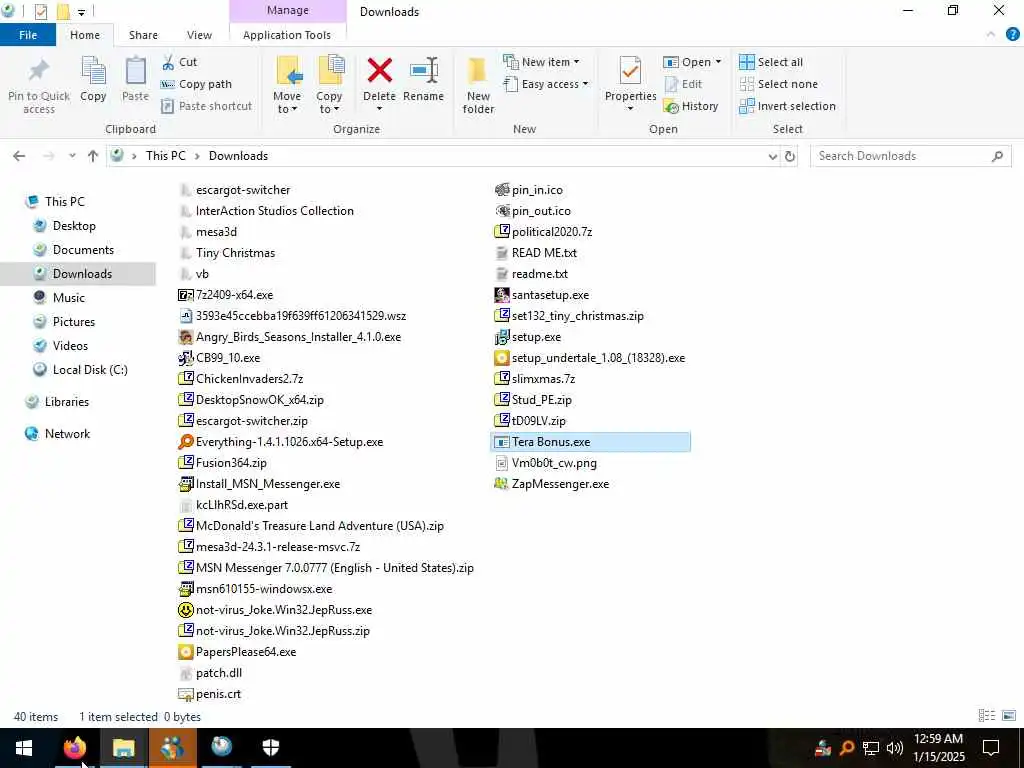Click the Pin to Quick access icon

click(38, 72)
